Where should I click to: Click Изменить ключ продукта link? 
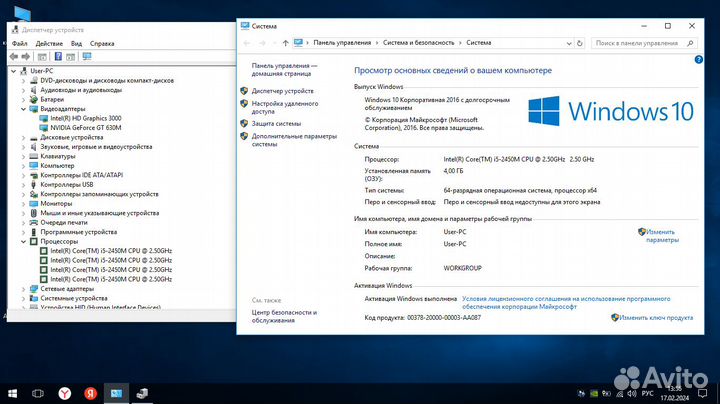(x=656, y=318)
